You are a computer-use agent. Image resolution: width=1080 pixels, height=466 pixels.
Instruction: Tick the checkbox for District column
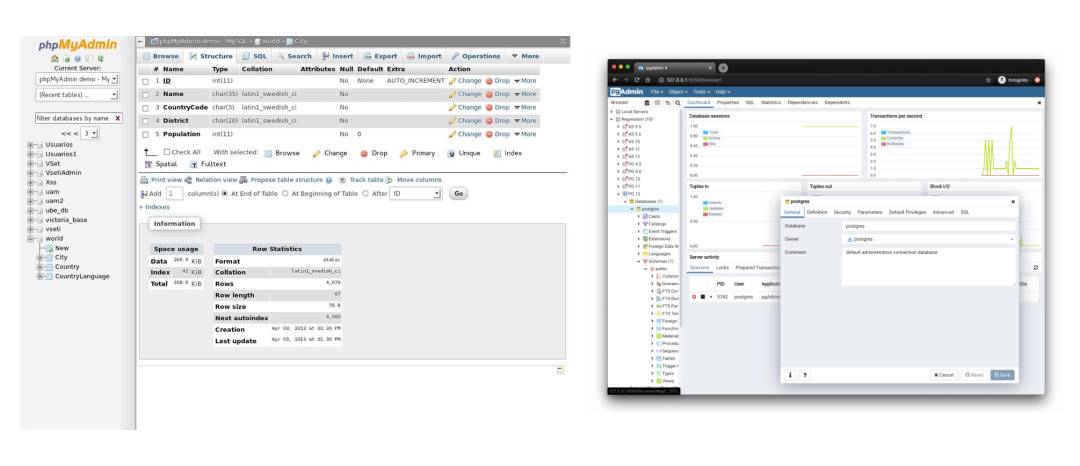(x=145, y=121)
